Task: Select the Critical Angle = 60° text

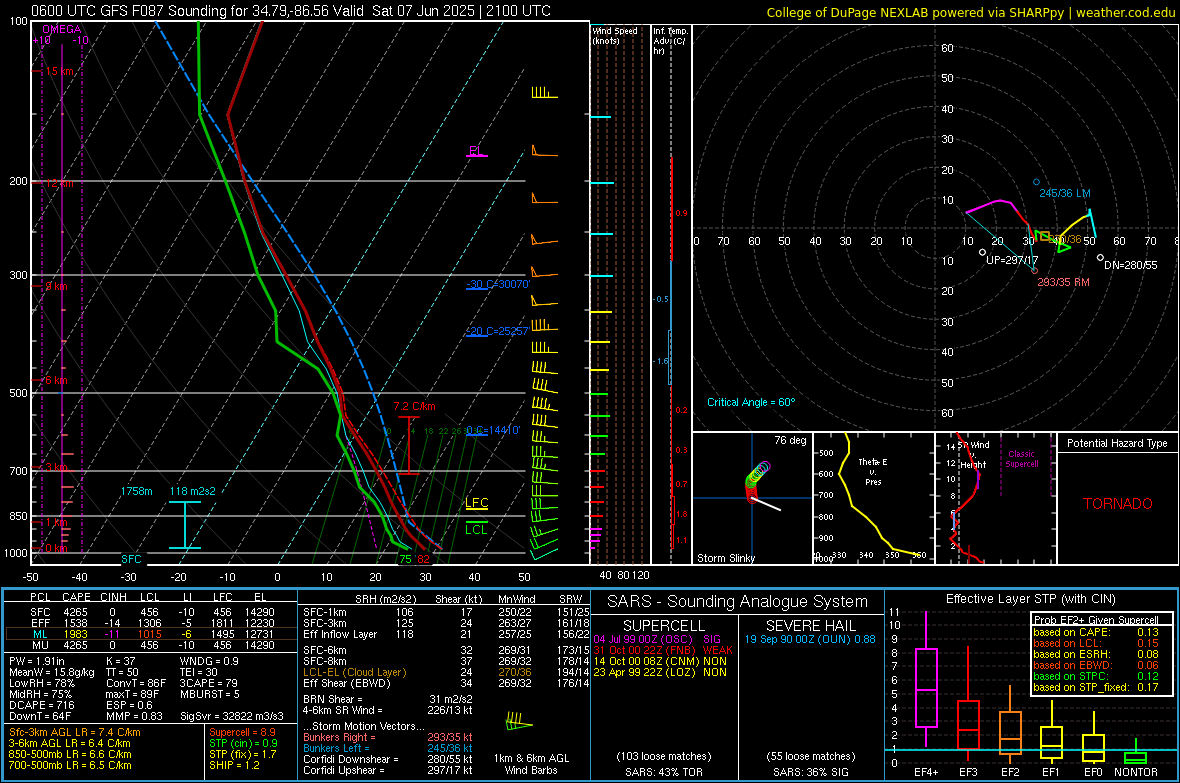Action: (750, 402)
